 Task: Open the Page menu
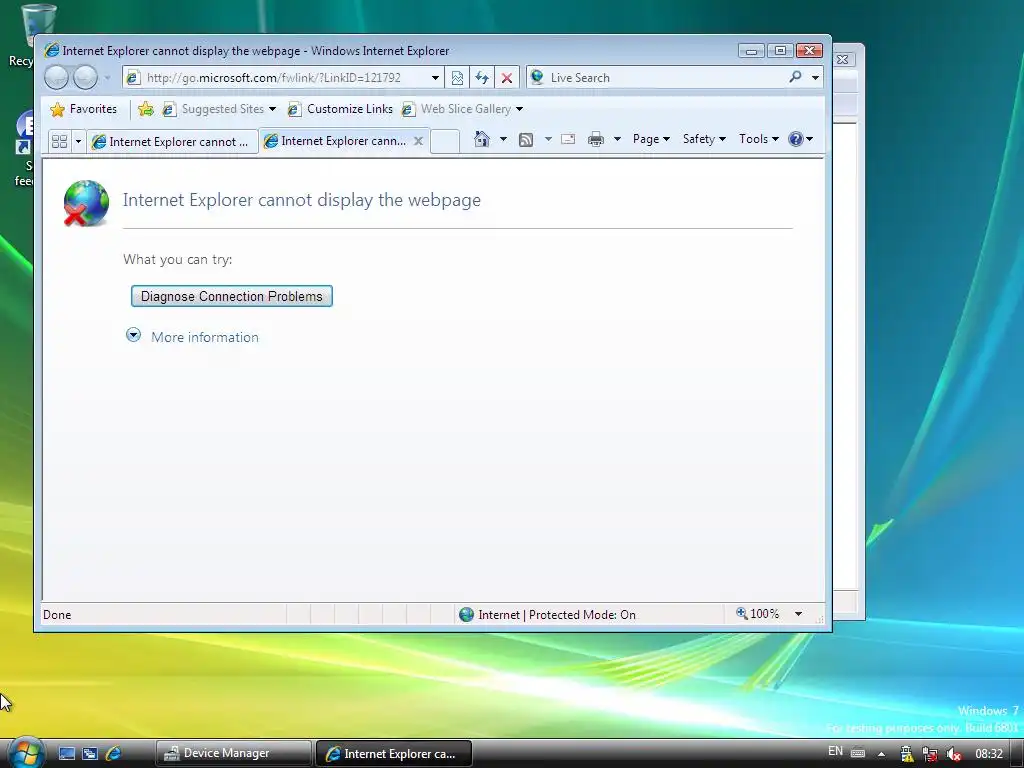click(651, 139)
